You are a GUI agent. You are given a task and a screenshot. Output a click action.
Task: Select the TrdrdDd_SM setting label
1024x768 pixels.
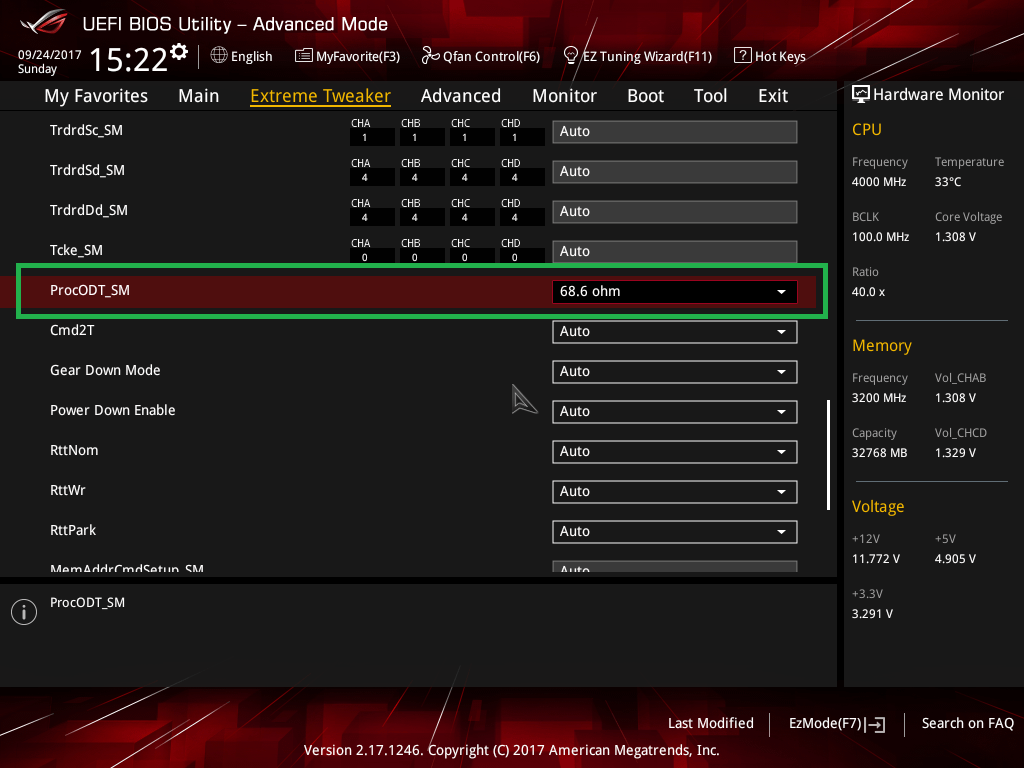coord(89,210)
